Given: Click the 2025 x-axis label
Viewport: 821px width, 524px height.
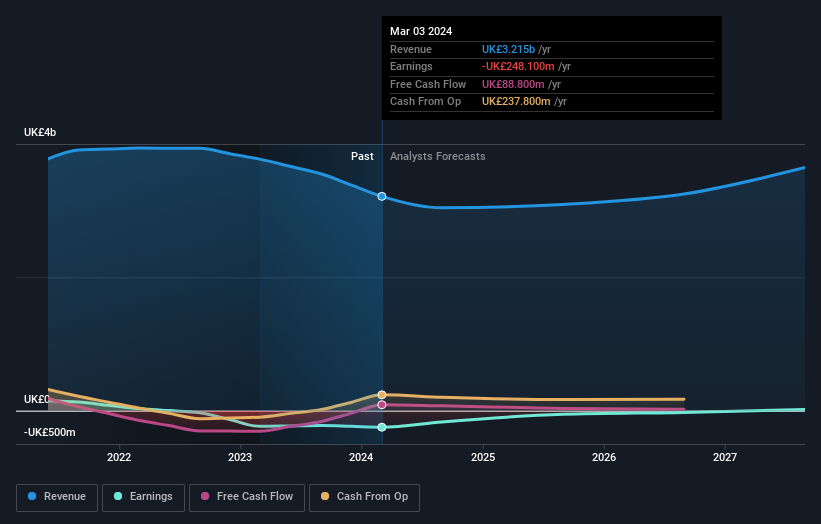Looking at the screenshot, I should click(483, 457).
